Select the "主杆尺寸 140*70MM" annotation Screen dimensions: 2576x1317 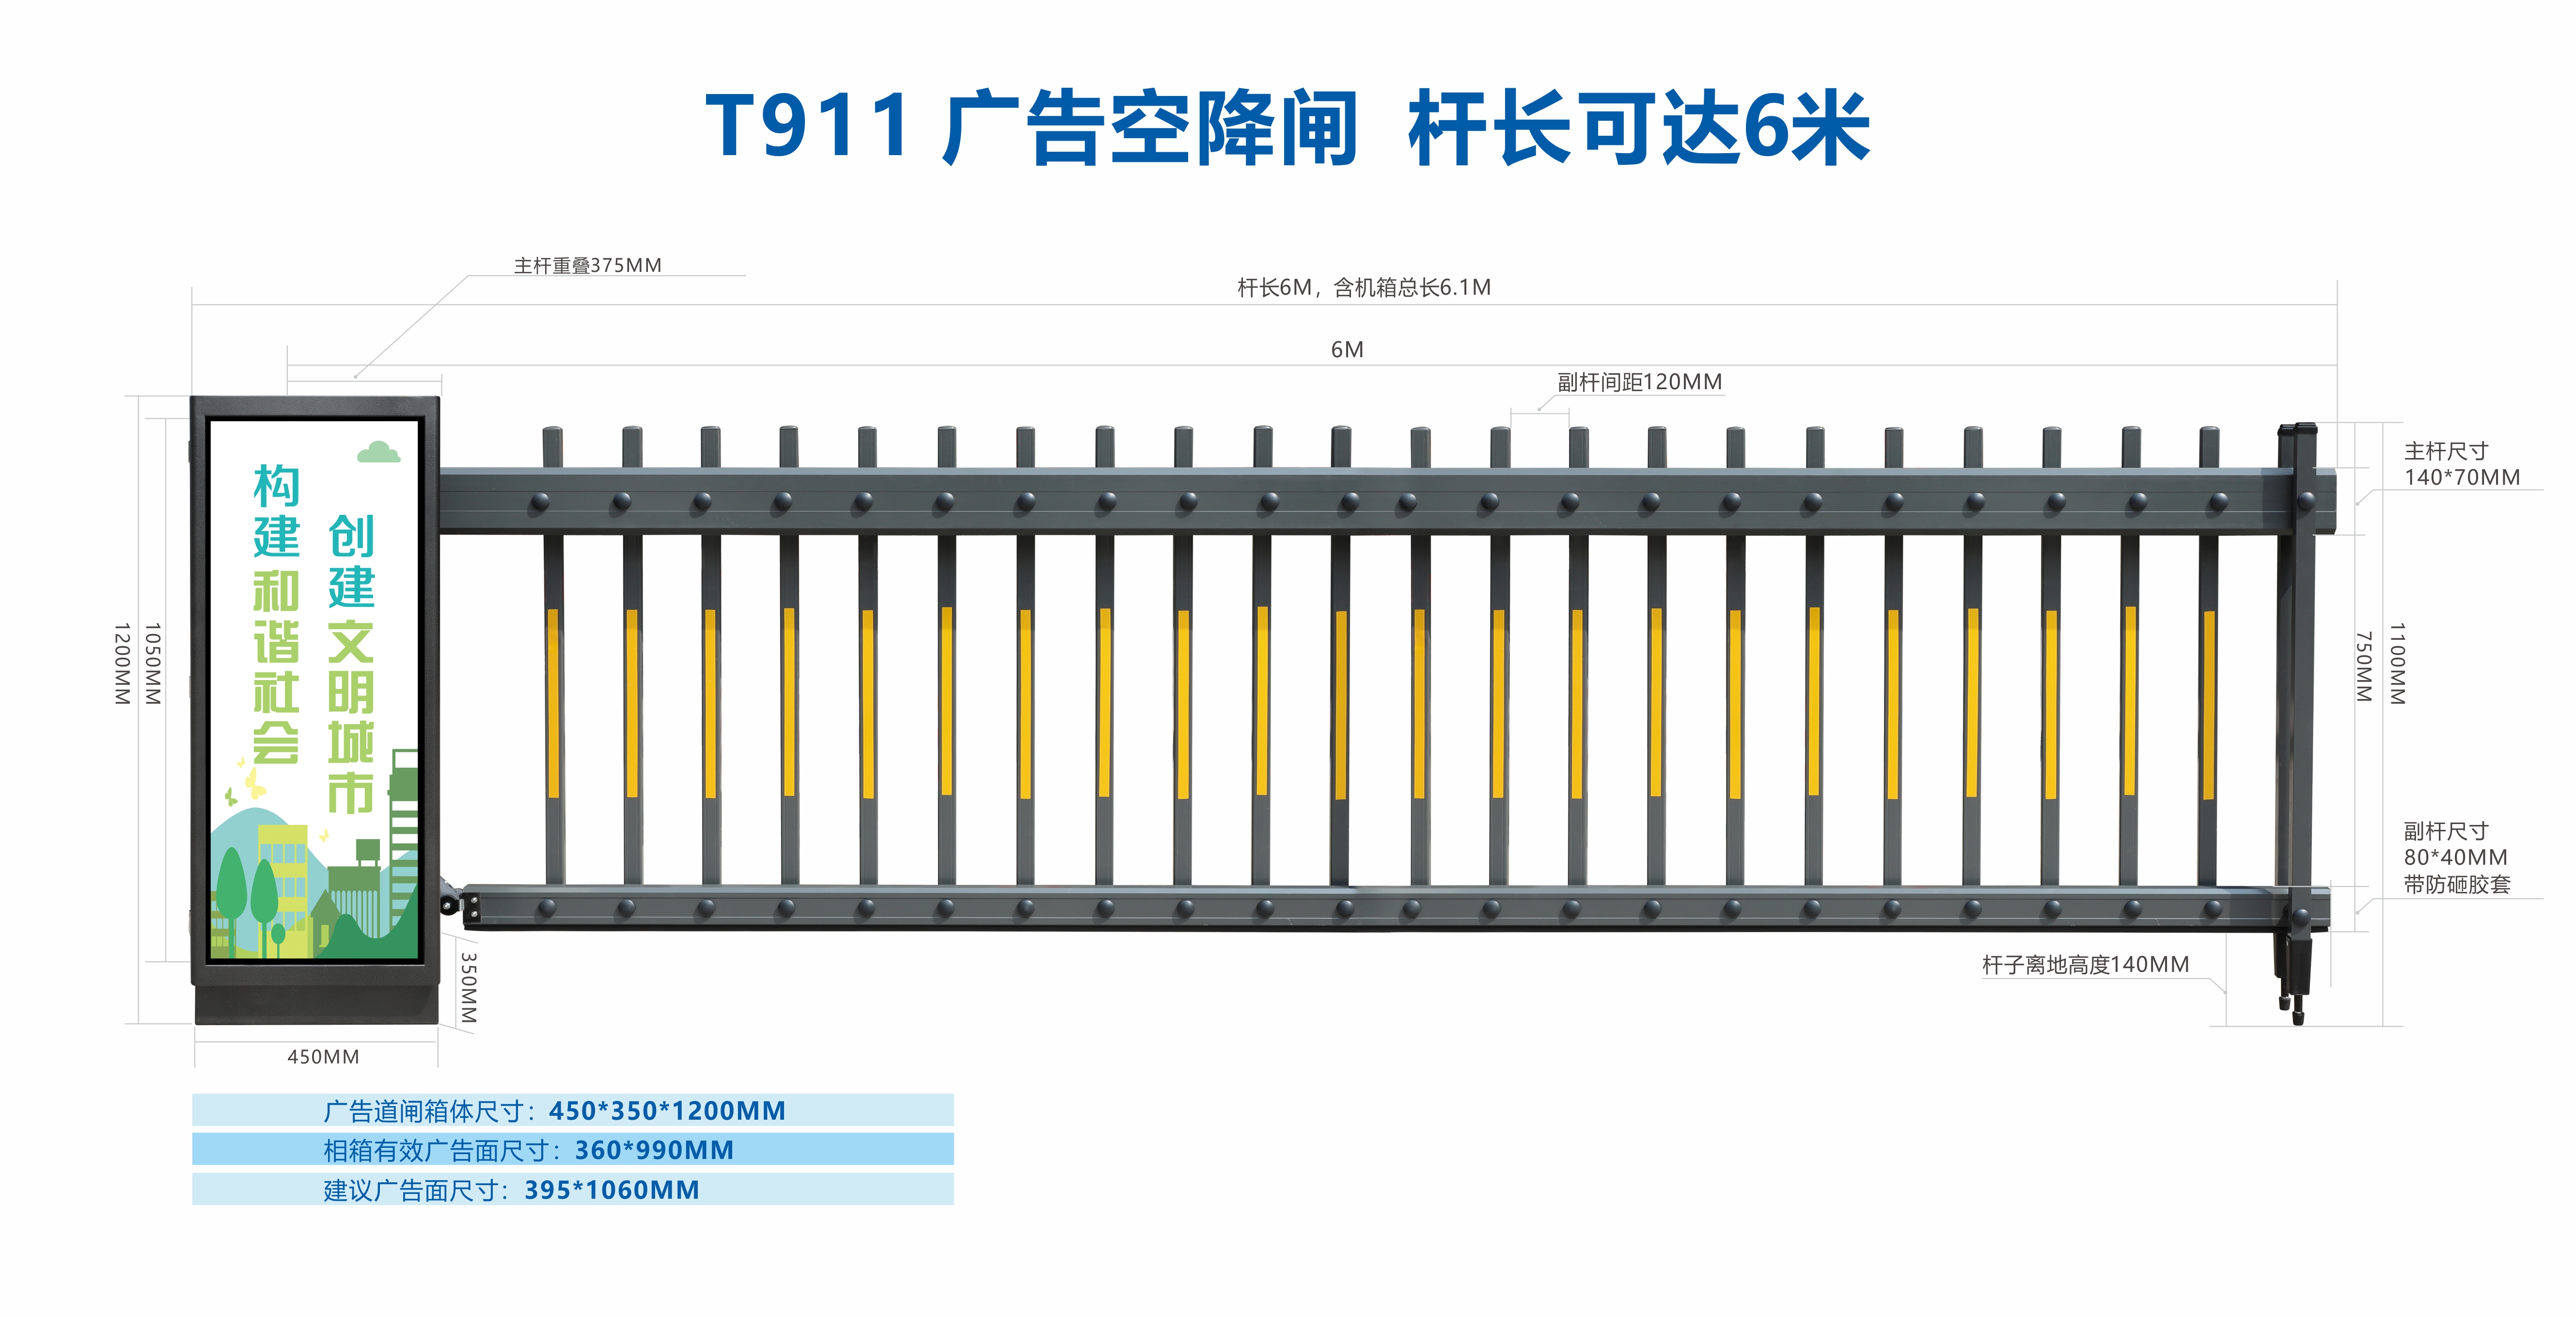pyautogui.click(x=2462, y=464)
